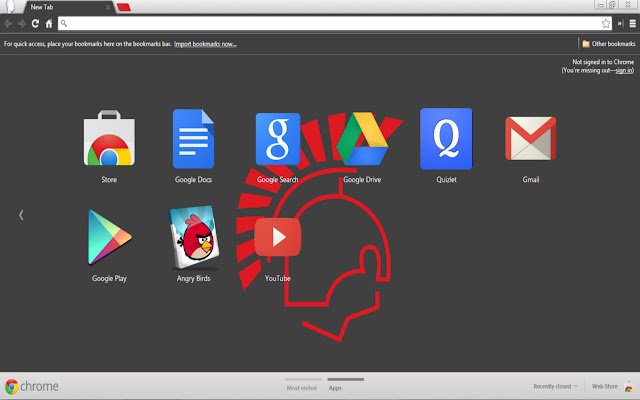Close the New Tab tab
Viewport: 640px width, 400px height.
point(108,7)
